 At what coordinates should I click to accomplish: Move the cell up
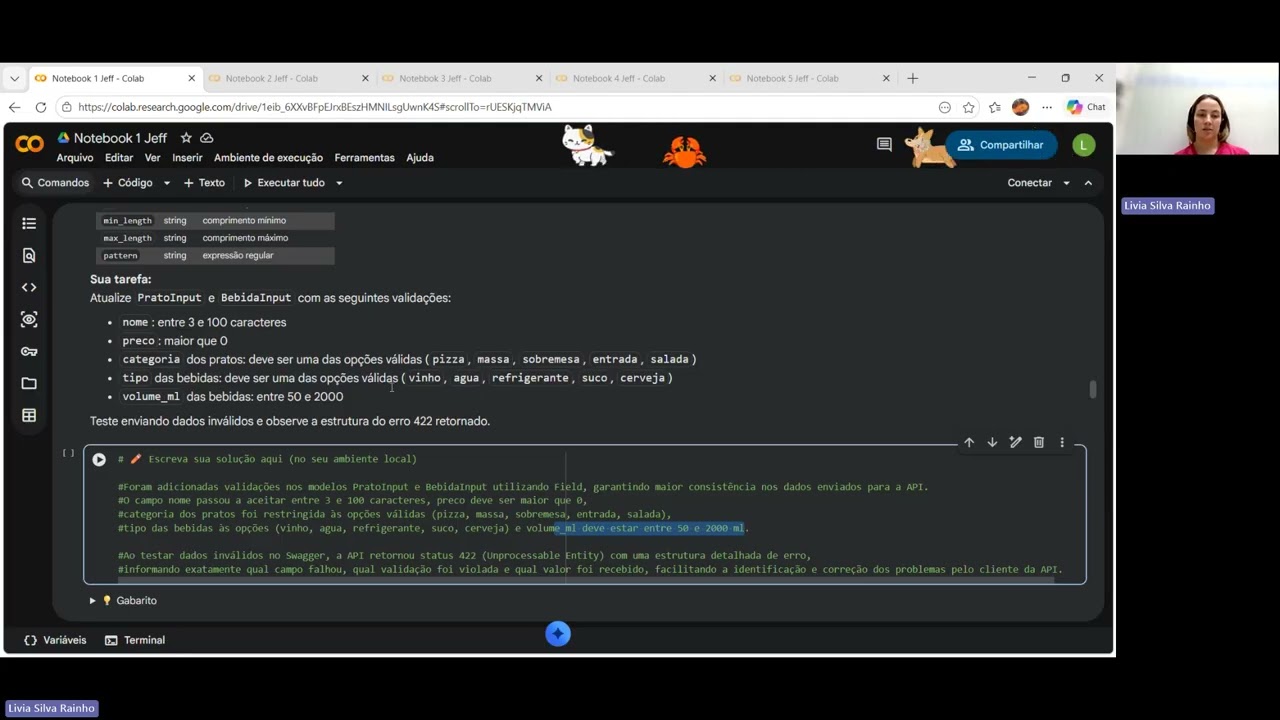coord(969,442)
